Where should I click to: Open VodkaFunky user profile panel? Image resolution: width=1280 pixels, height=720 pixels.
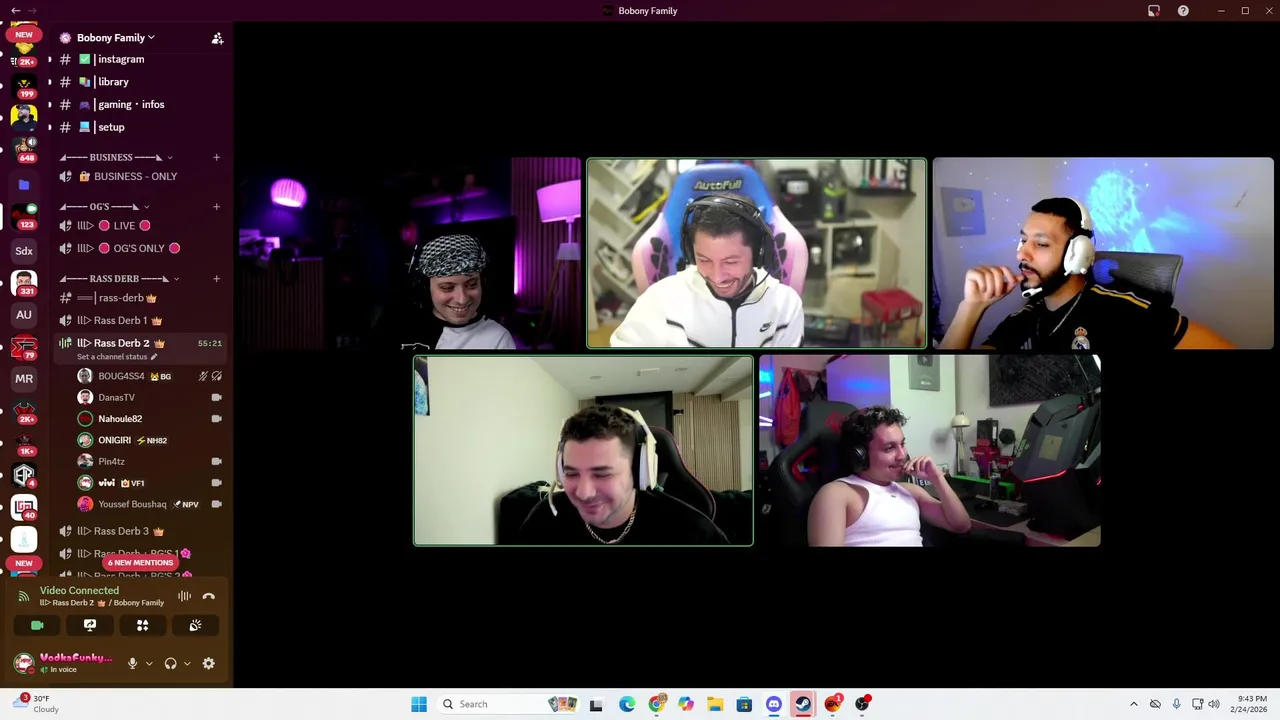tap(66, 663)
